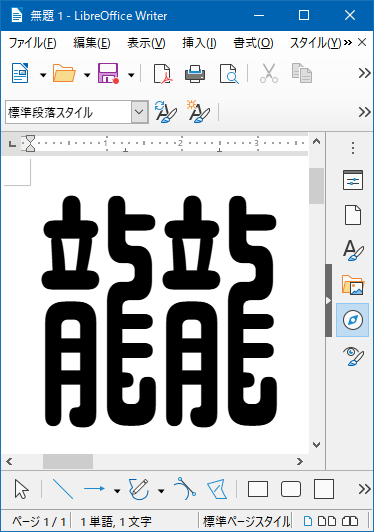Viewport: 374px width, 532px height.
Task: Select the Polygon drawing tool
Action: (x=217, y=489)
